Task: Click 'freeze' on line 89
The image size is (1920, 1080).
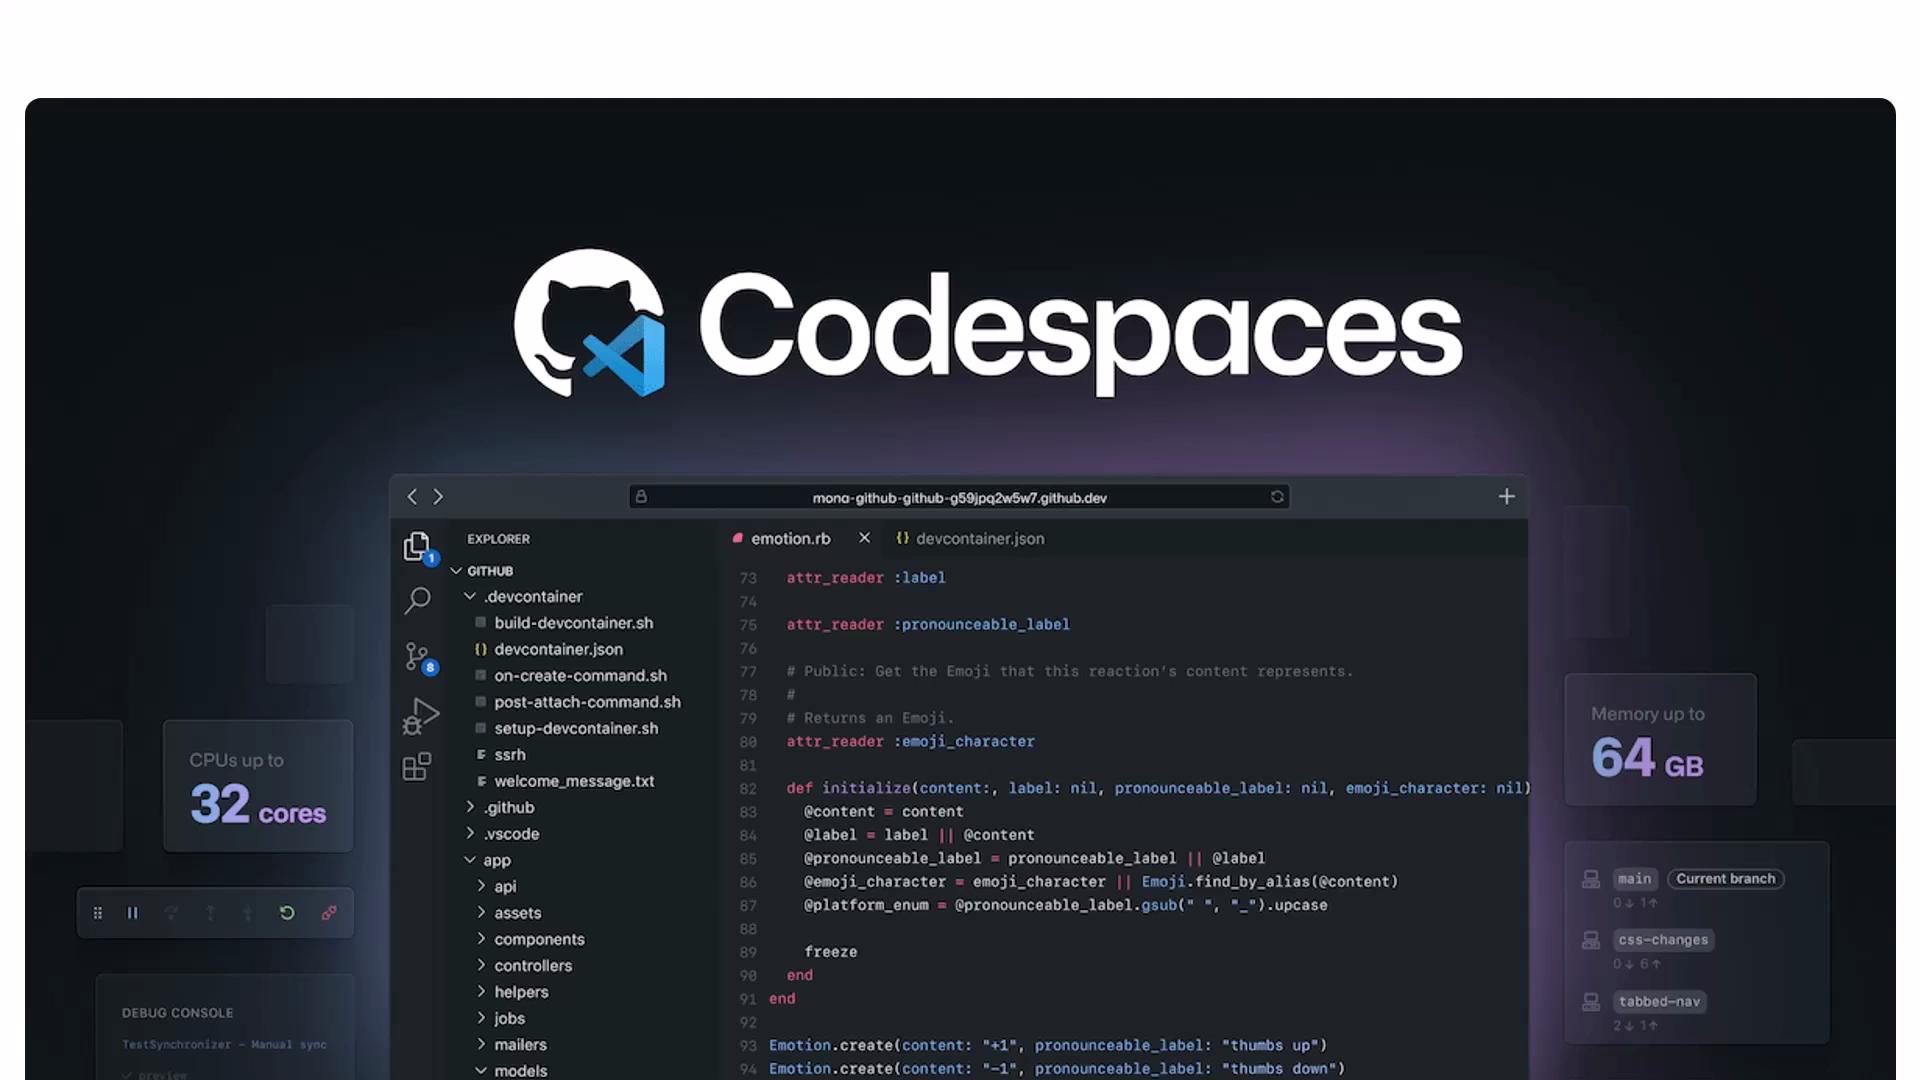Action: (x=830, y=952)
